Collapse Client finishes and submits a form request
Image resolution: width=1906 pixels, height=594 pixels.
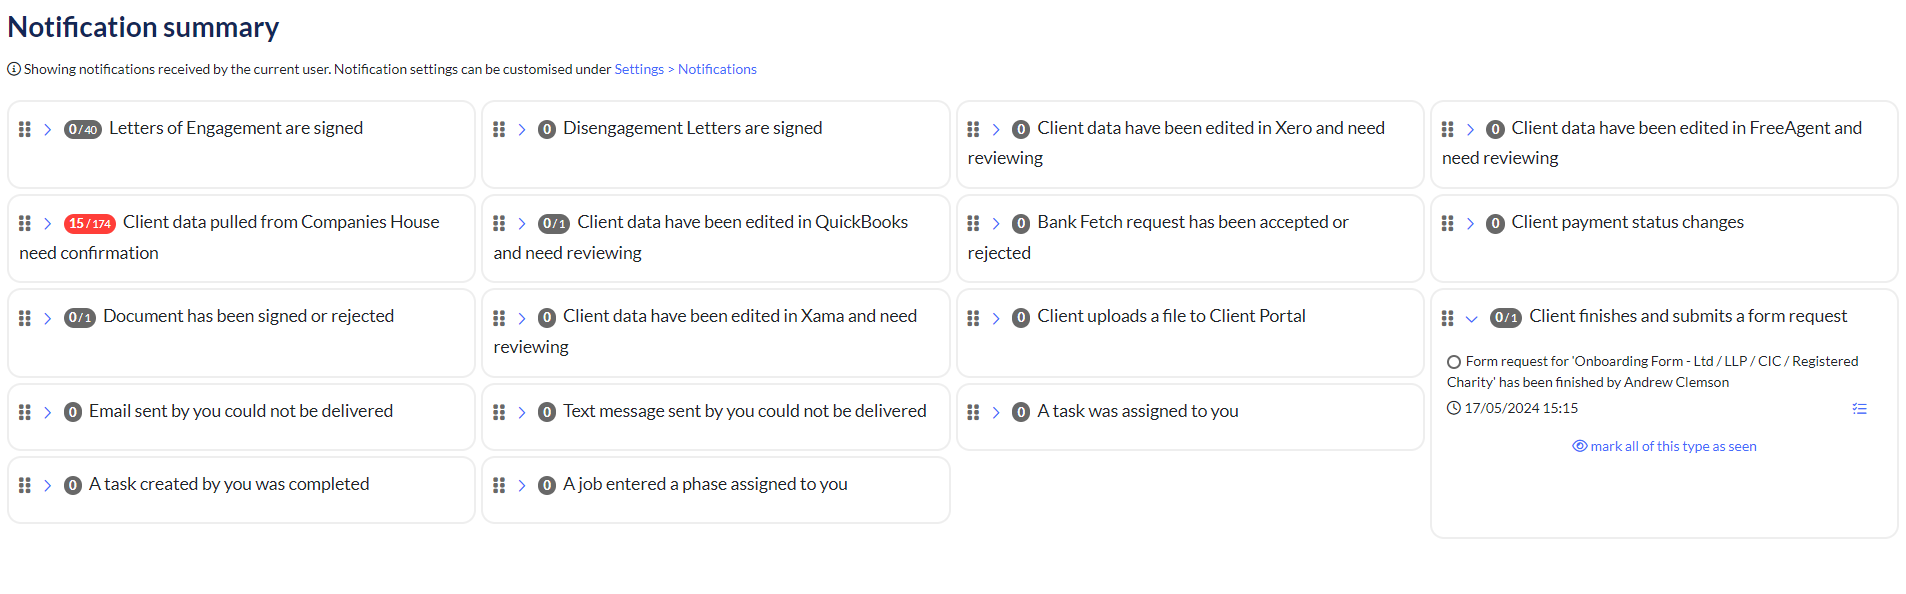point(1471,319)
